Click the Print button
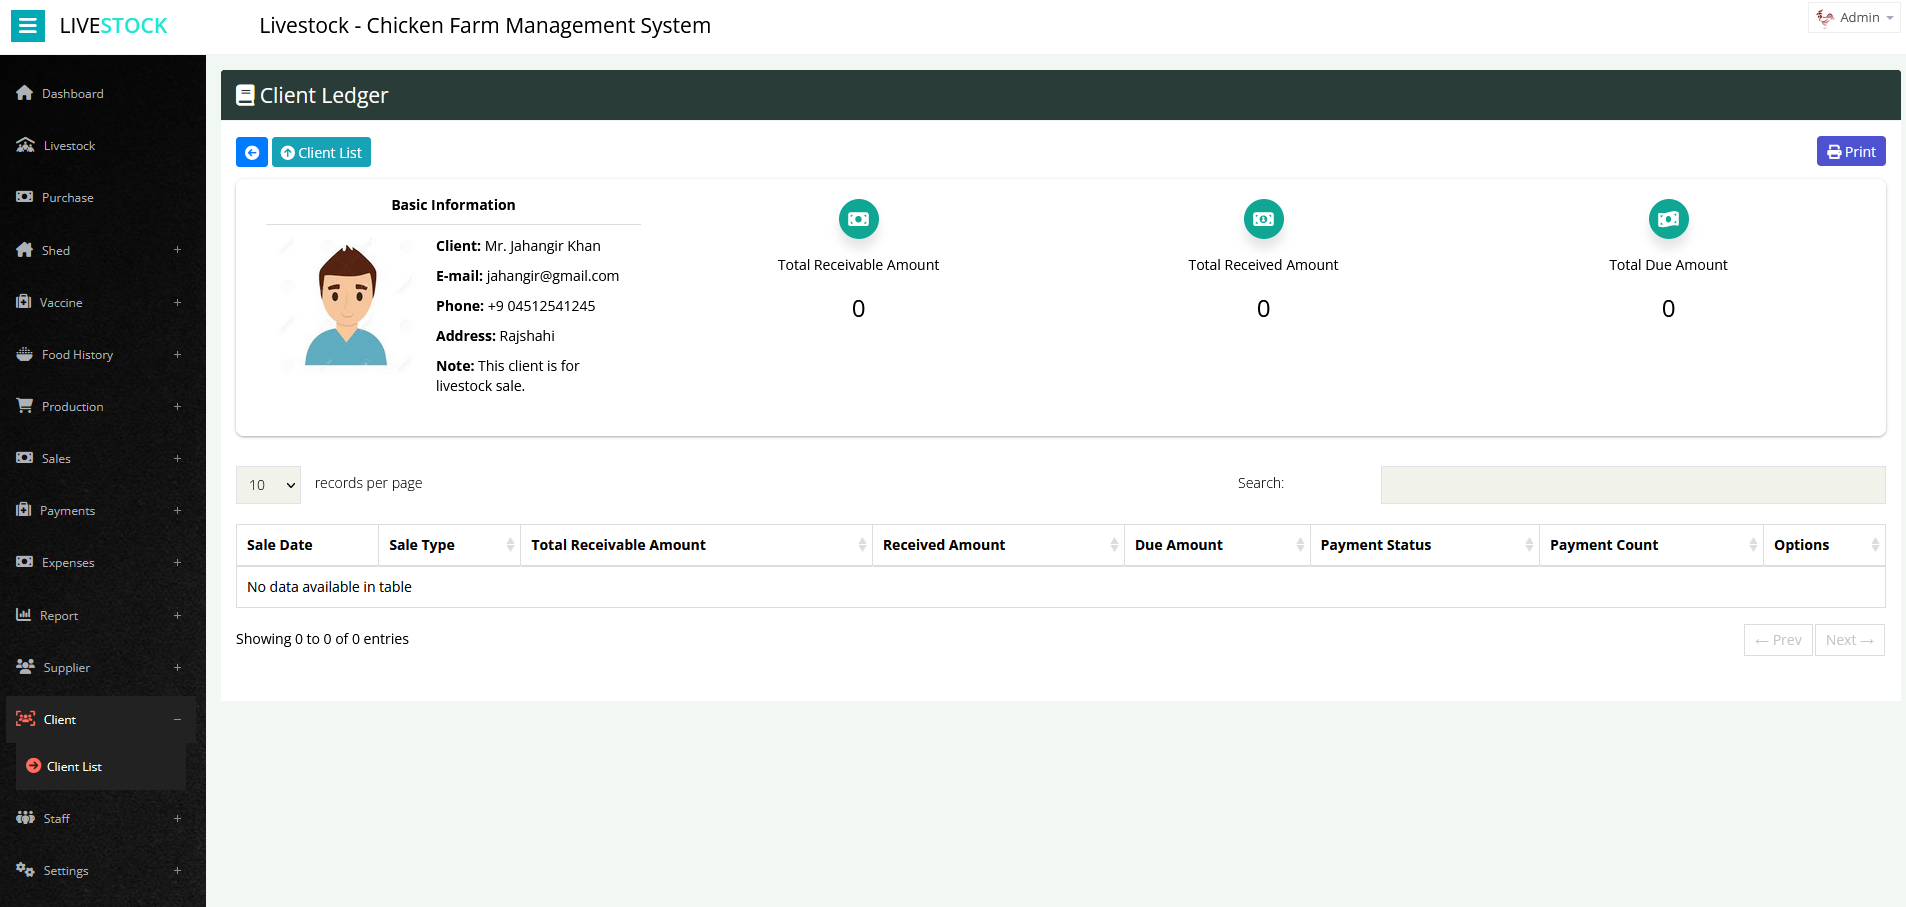Screen dimensions: 1906x907 tap(1850, 151)
